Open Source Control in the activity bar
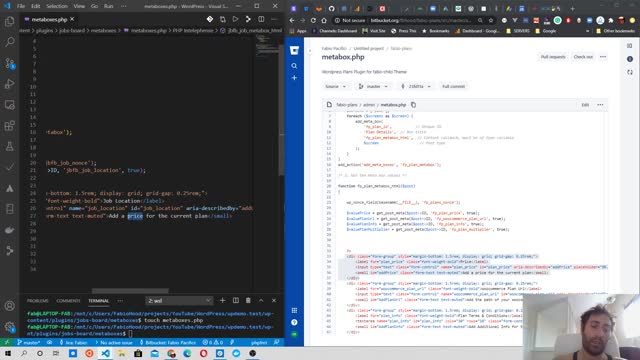Image resolution: width=640 pixels, height=360 pixels. pyautogui.click(x=9, y=63)
